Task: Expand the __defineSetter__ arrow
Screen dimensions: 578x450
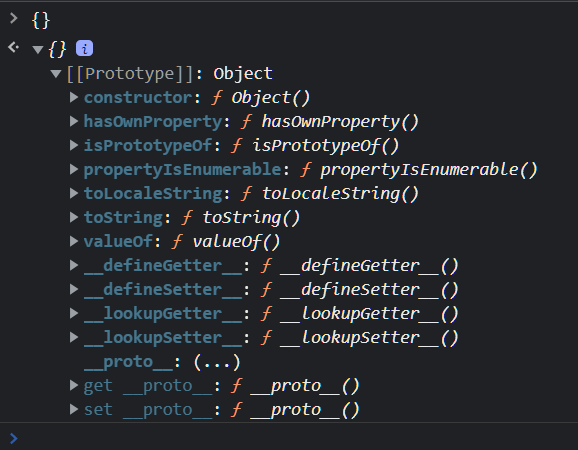Action: click(x=74, y=289)
